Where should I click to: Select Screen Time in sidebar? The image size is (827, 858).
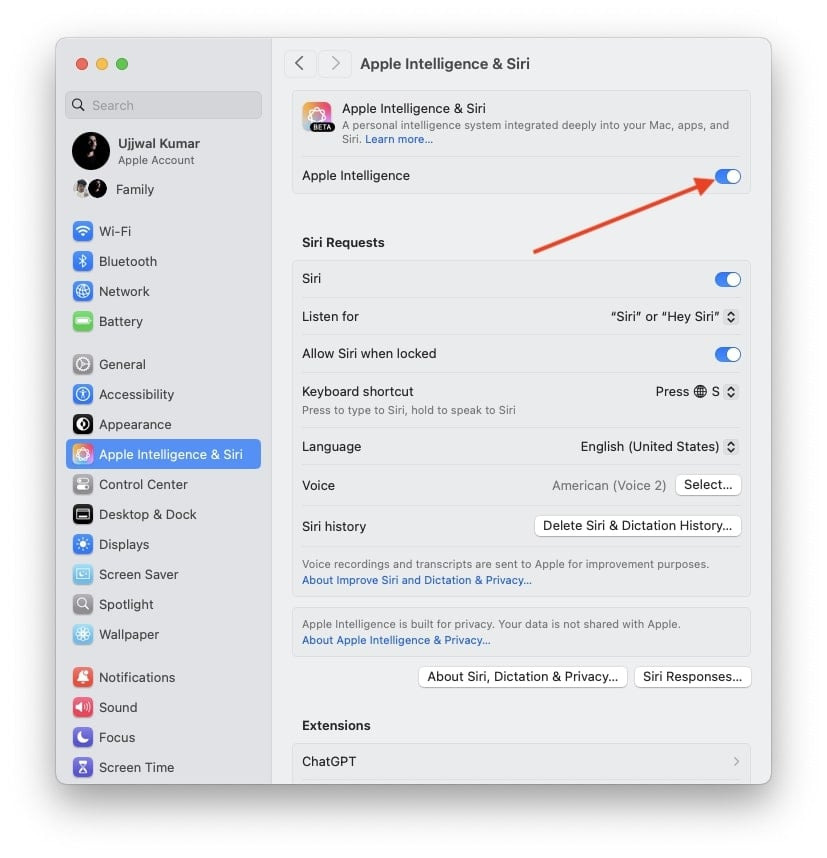click(x=163, y=768)
